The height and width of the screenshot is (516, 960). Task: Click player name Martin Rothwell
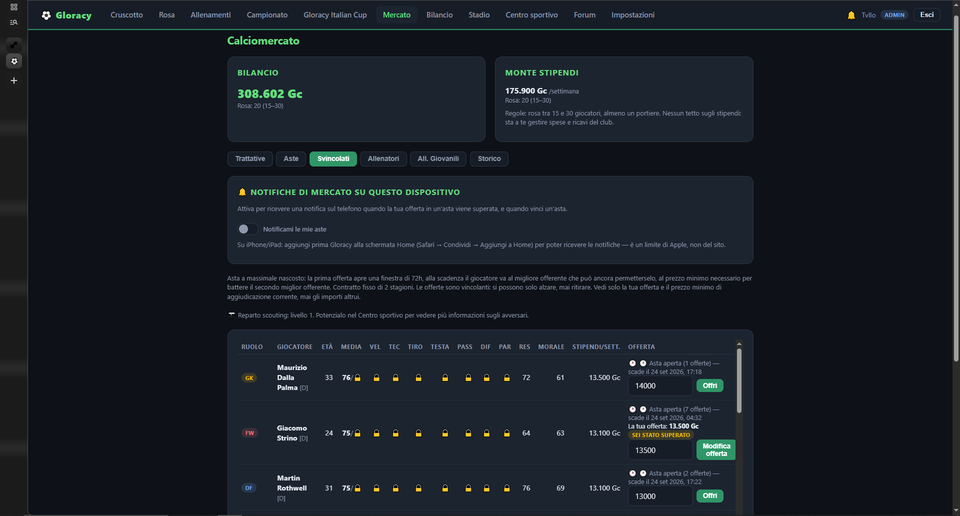[x=291, y=483]
